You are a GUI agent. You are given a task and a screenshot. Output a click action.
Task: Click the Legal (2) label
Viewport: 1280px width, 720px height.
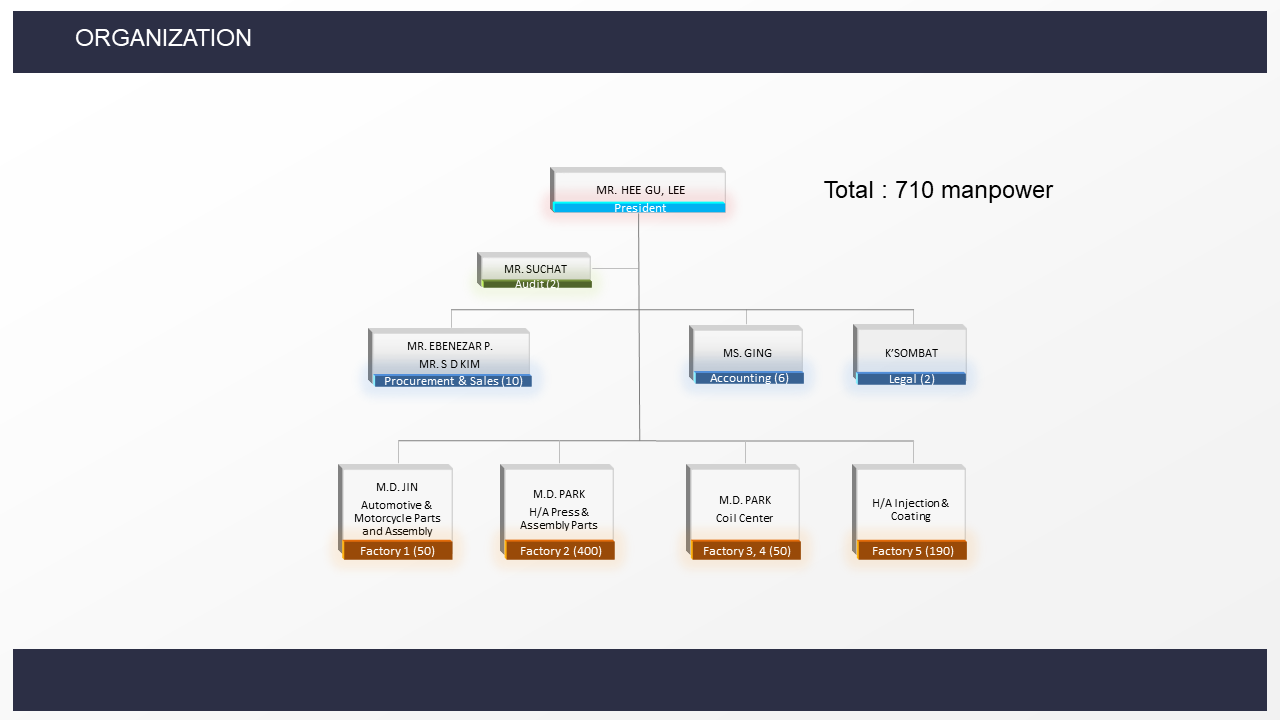[x=911, y=379]
